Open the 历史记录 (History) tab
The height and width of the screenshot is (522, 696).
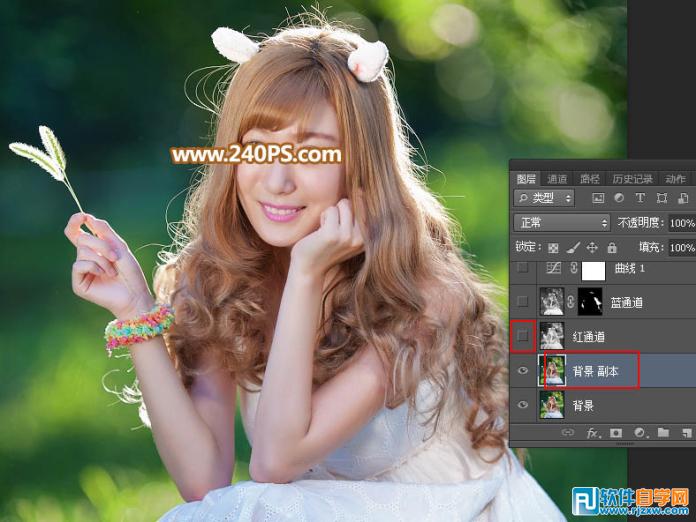(633, 179)
